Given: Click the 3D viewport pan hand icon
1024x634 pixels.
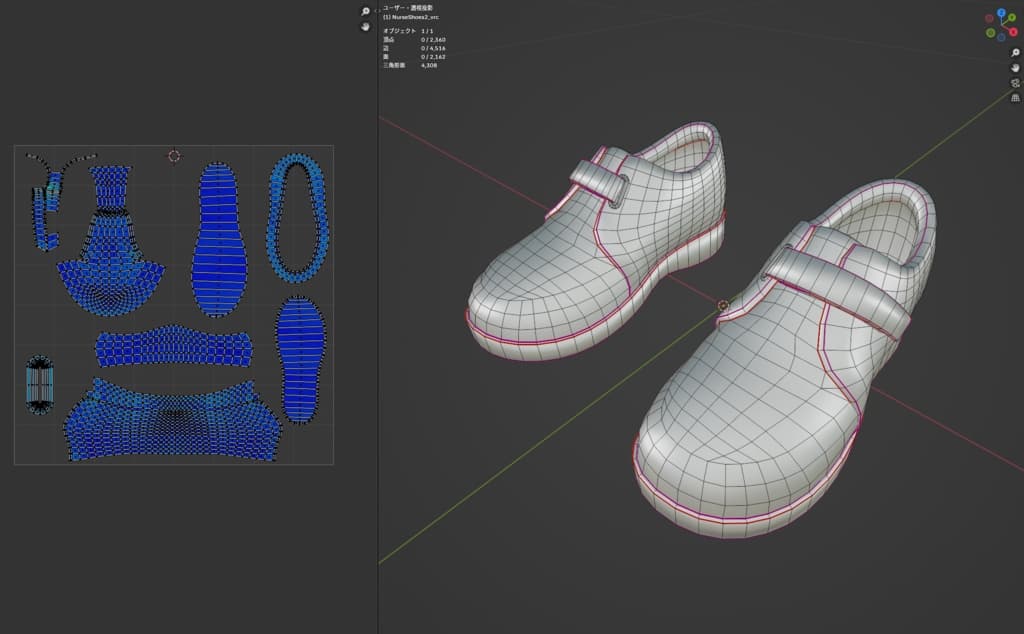Looking at the screenshot, I should tap(1015, 67).
